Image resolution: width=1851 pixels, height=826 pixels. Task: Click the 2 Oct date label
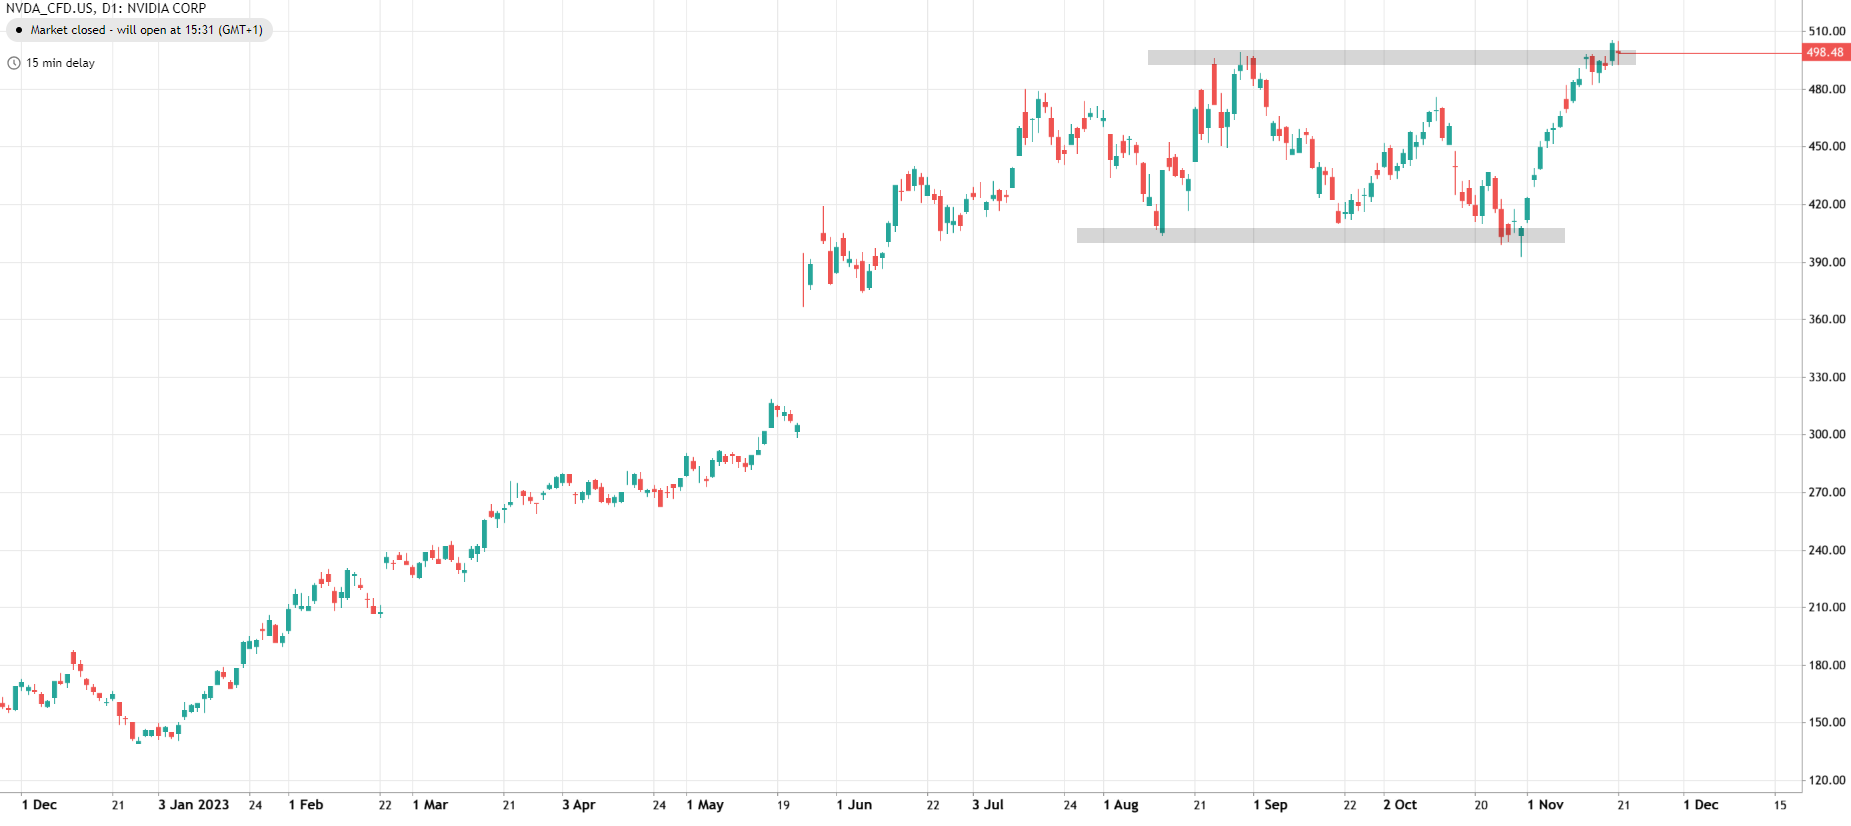click(1400, 805)
